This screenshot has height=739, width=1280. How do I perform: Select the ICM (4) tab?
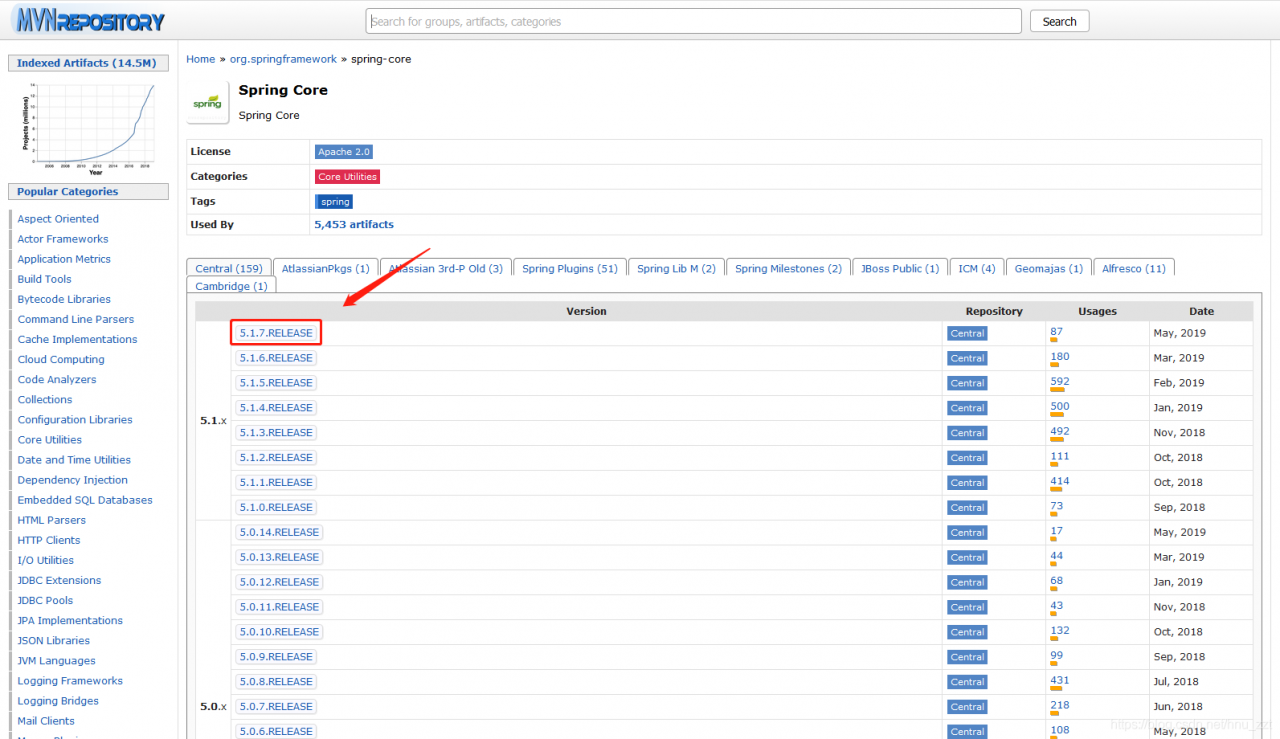[x=977, y=268]
